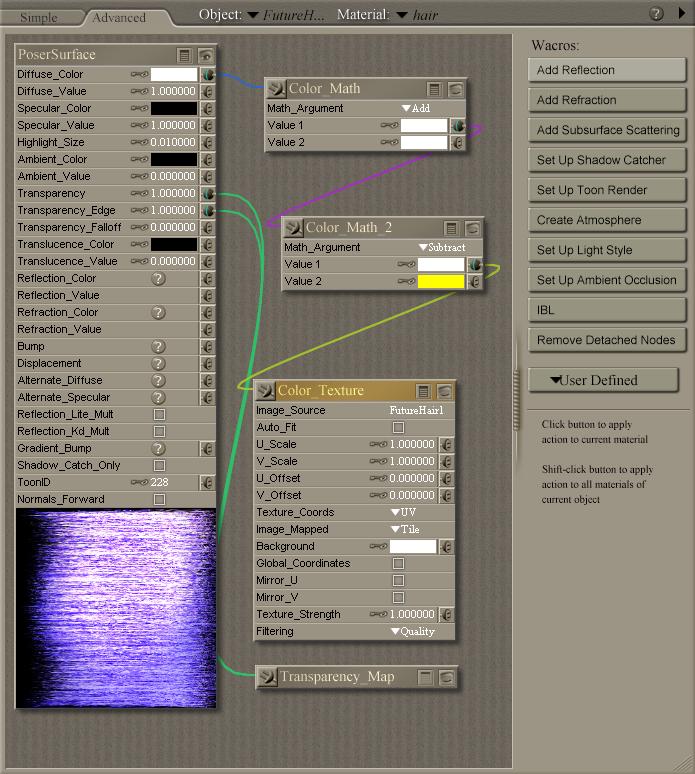Enable Mirror_V checkbox
Viewport: 695px width, 774px height.
398,598
